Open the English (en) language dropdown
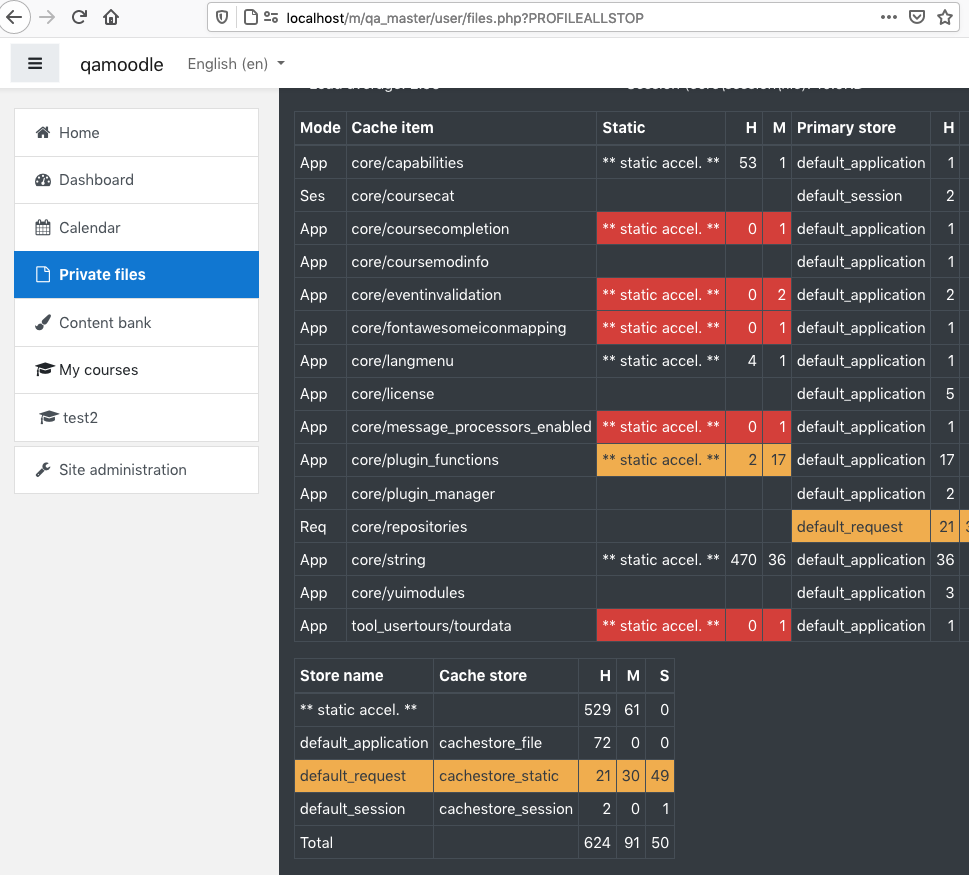969x875 pixels. coord(236,64)
